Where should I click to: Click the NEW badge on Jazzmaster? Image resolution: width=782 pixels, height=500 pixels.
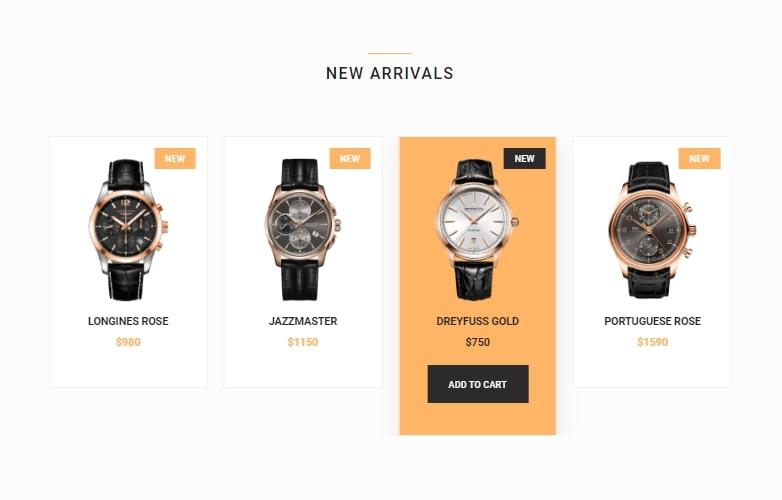click(350, 159)
